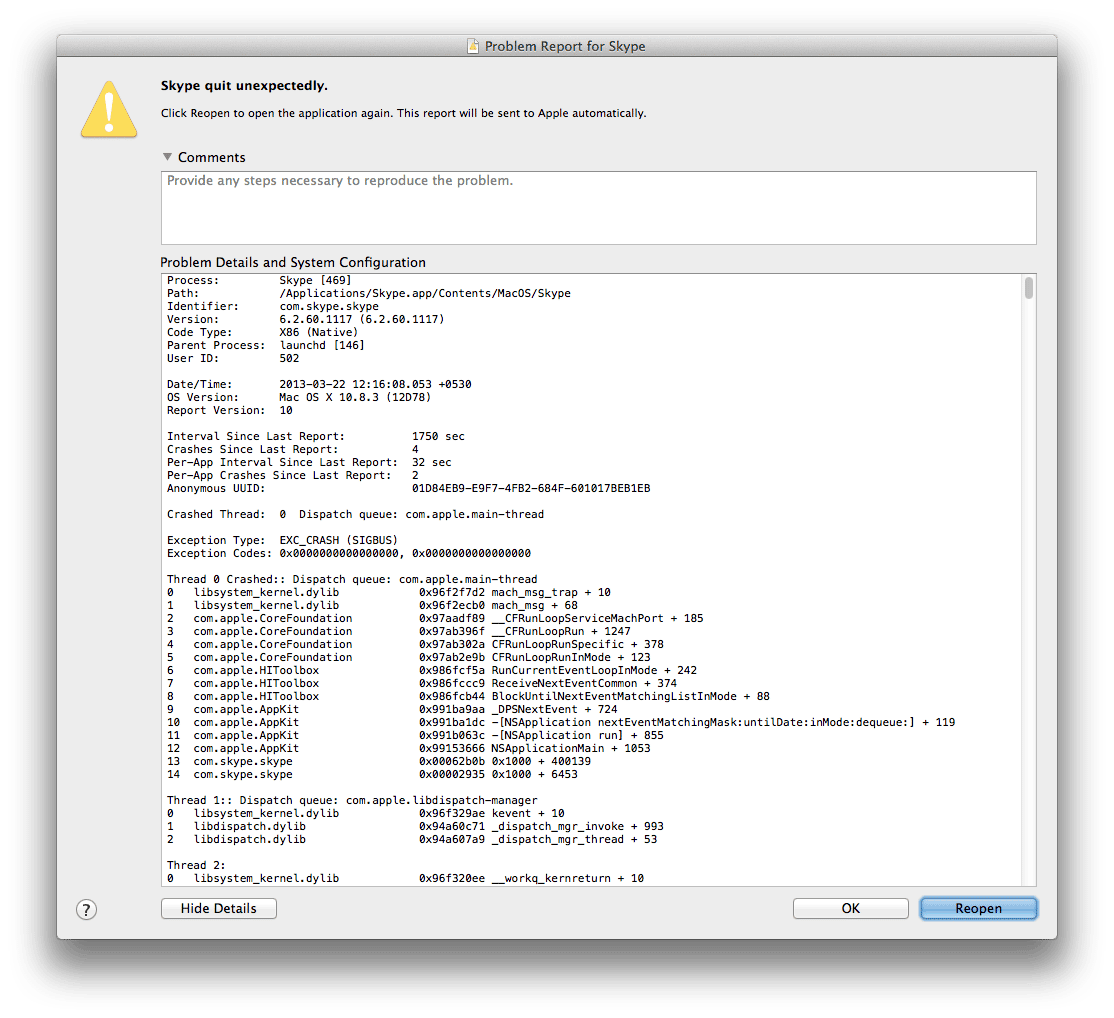Click the 'mach_msg_trap + 10' stack frame
Image resolution: width=1114 pixels, height=1018 pixels.
pos(389,592)
